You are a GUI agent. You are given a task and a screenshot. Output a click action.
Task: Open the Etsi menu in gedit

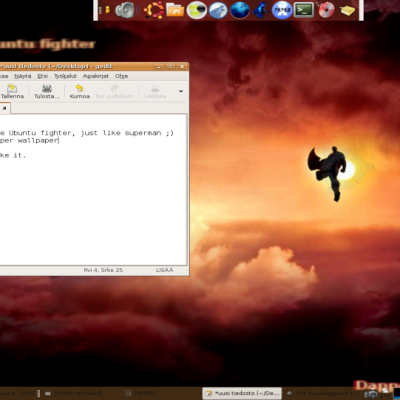(42, 76)
